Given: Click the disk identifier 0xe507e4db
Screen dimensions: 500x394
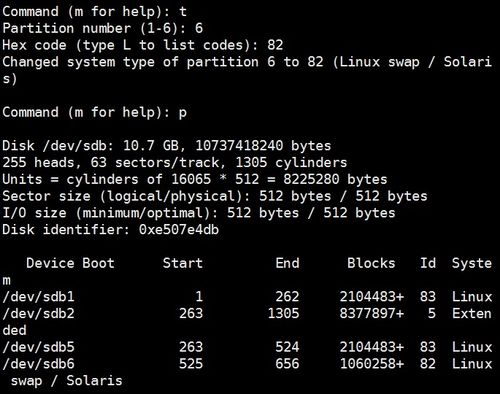Looking at the screenshot, I should tap(179, 230).
